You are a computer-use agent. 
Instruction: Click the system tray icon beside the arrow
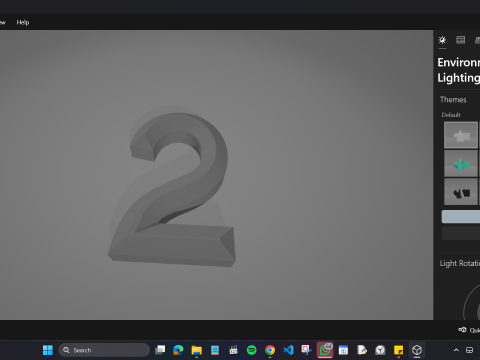click(469, 350)
